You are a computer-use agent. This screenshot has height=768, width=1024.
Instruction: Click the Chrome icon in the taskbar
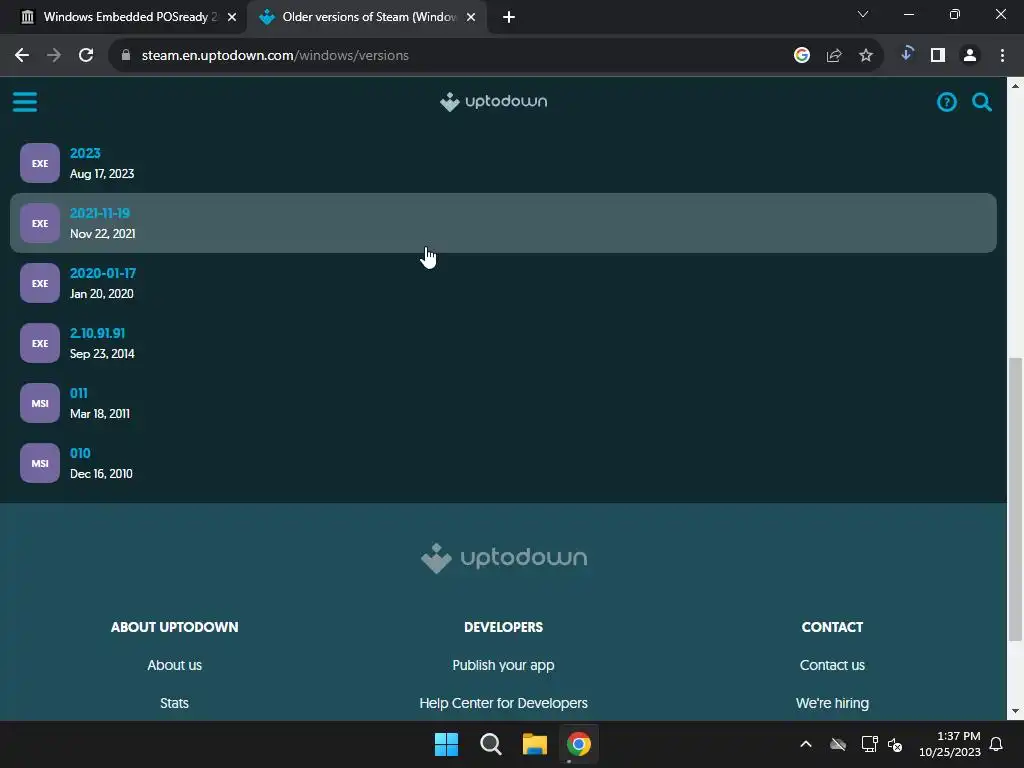579,744
